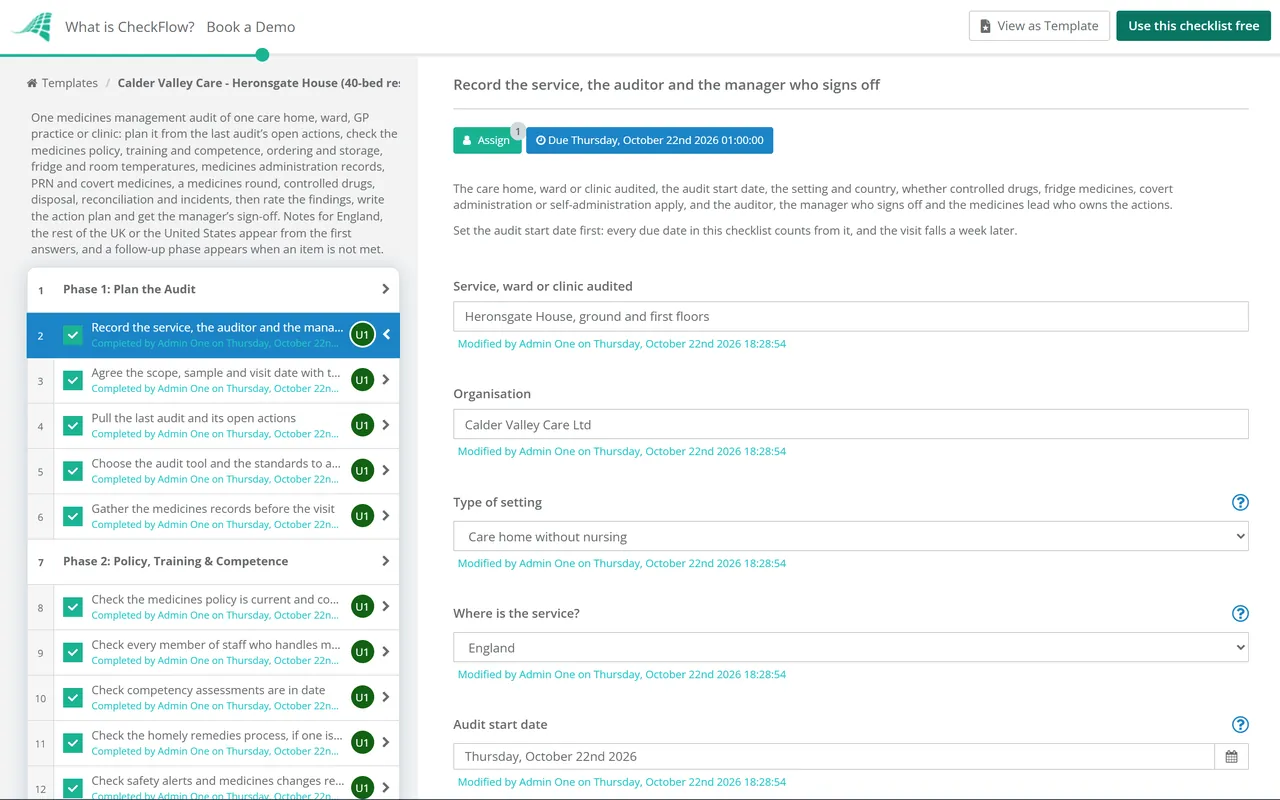
Task: Uncheck 'Pull the last audit and its open actions'
Action: (x=73, y=425)
